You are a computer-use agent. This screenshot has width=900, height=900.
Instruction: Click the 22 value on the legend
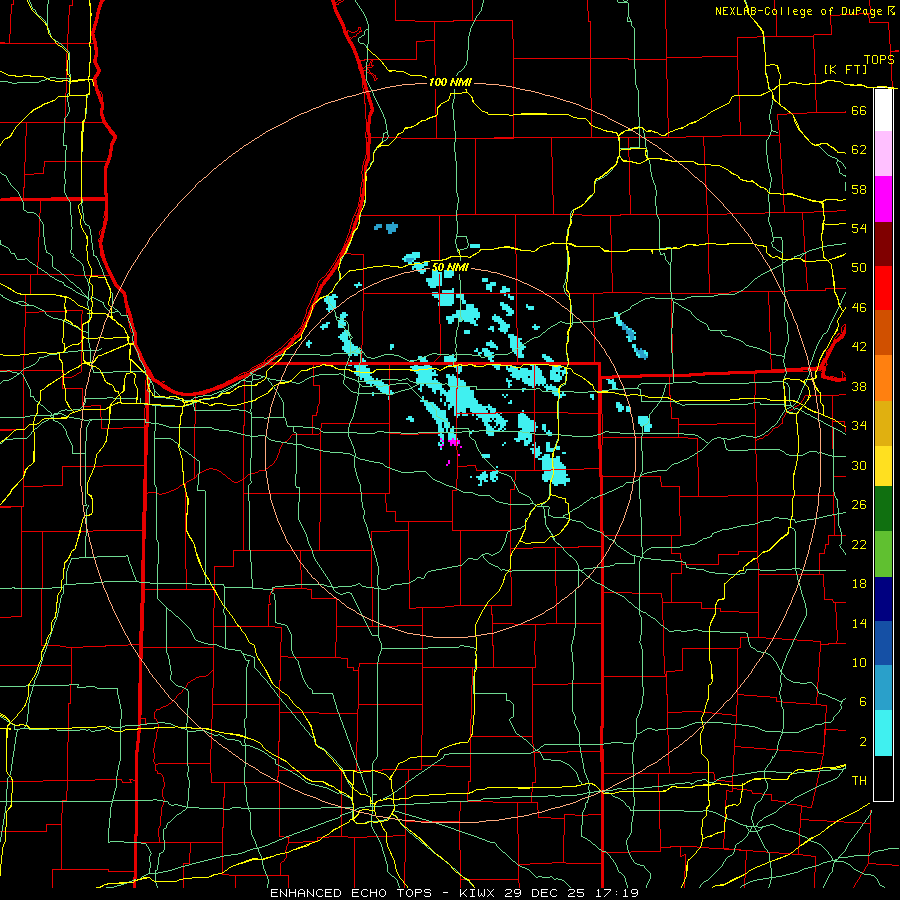tap(859, 544)
